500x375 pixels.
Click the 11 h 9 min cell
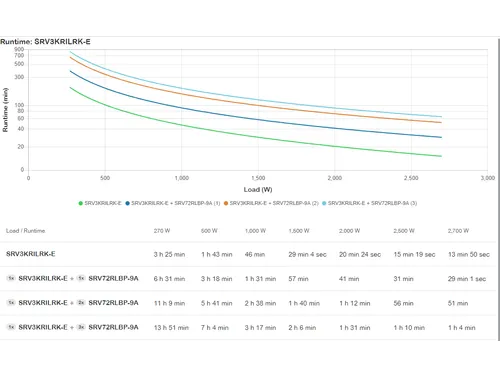tap(169, 303)
